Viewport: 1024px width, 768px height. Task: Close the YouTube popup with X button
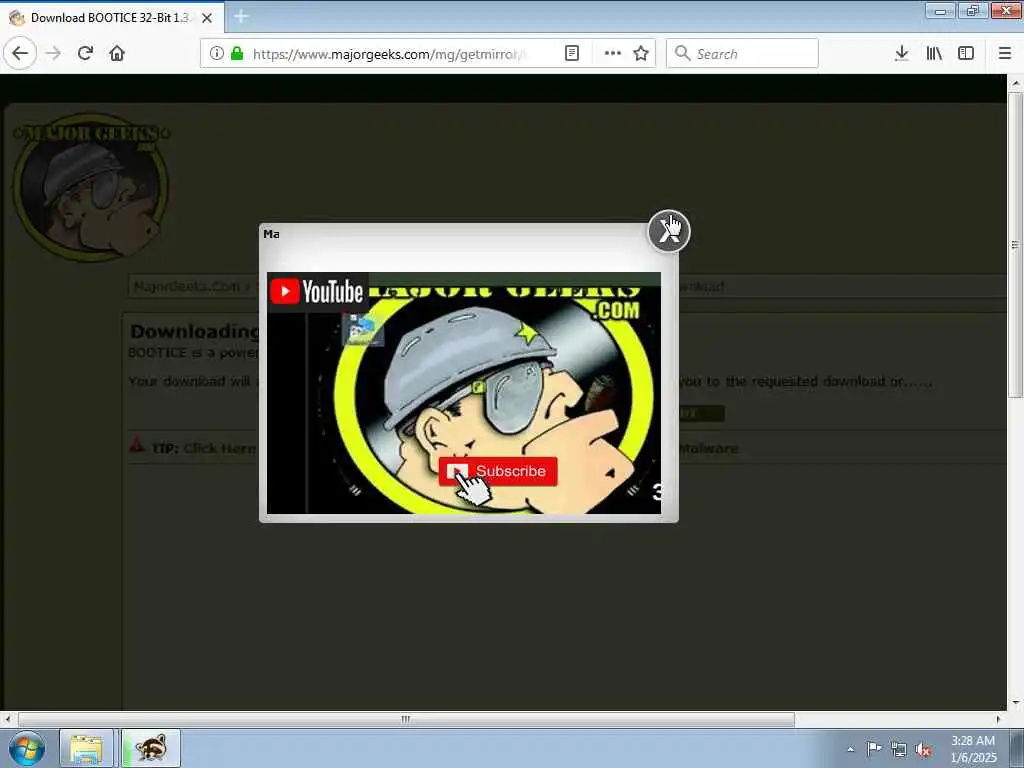coord(669,231)
